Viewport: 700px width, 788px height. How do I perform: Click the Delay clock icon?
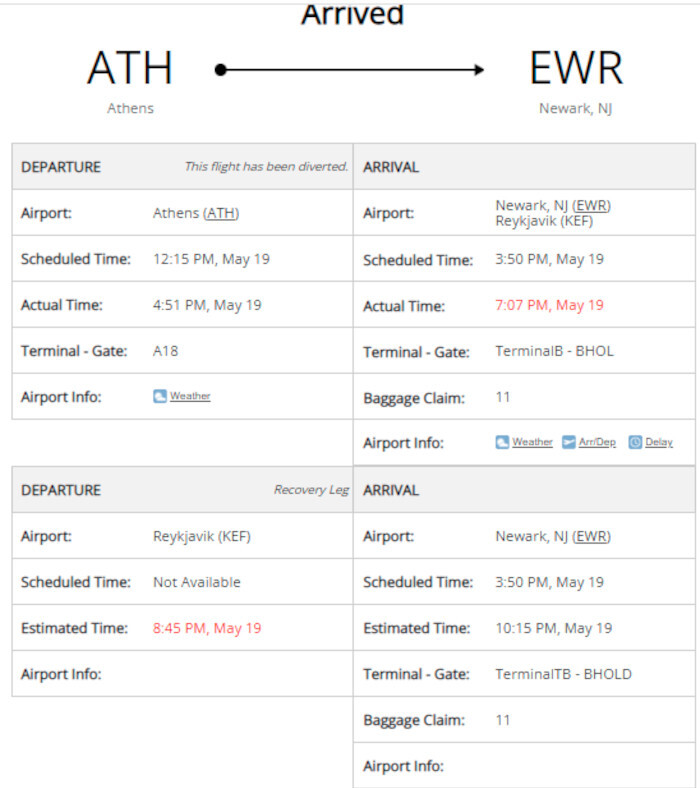(x=635, y=442)
